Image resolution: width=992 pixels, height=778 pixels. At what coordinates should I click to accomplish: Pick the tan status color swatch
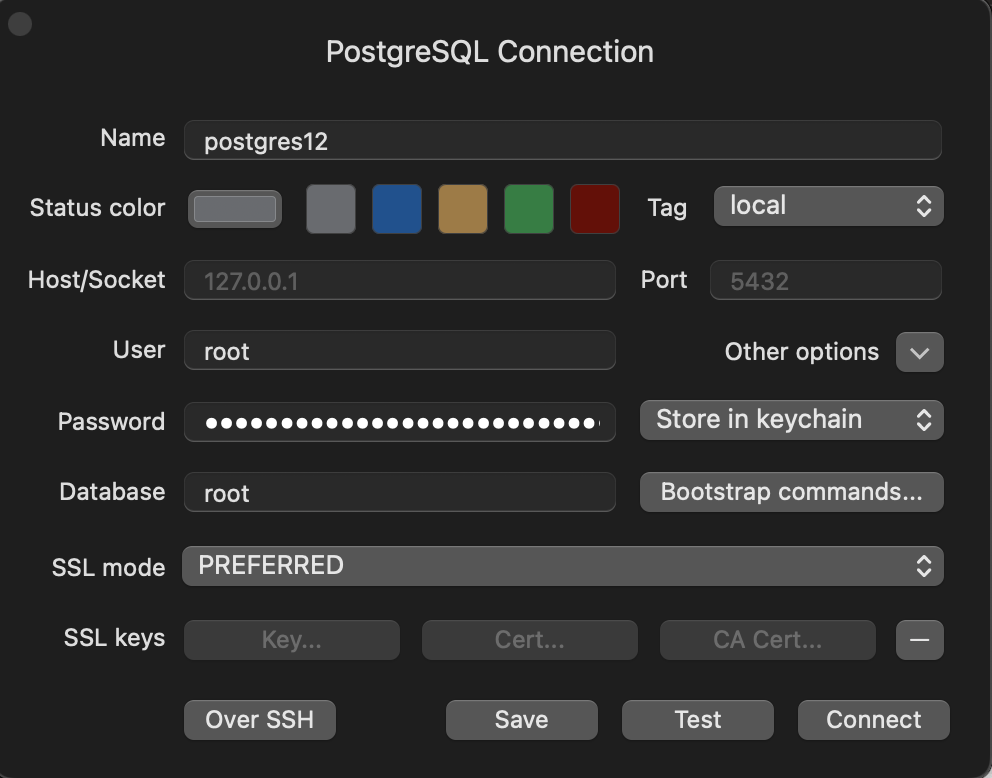click(x=463, y=209)
